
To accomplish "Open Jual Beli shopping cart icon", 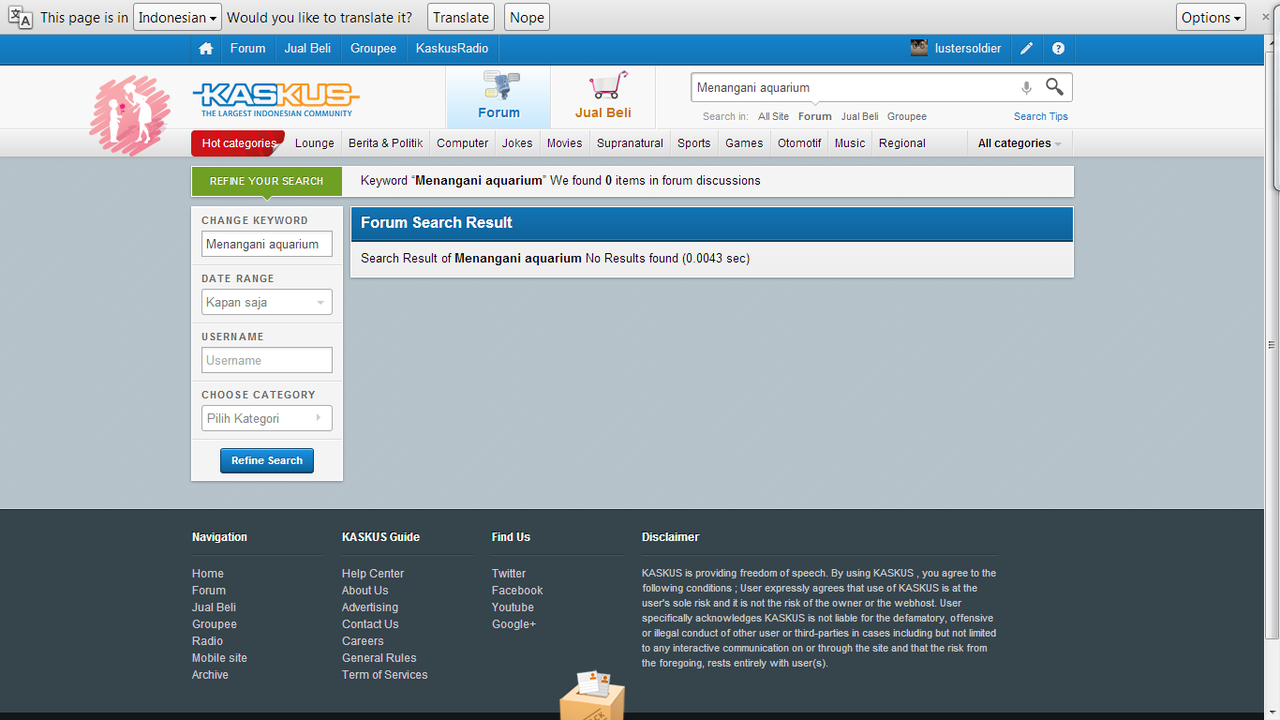I will (608, 85).
